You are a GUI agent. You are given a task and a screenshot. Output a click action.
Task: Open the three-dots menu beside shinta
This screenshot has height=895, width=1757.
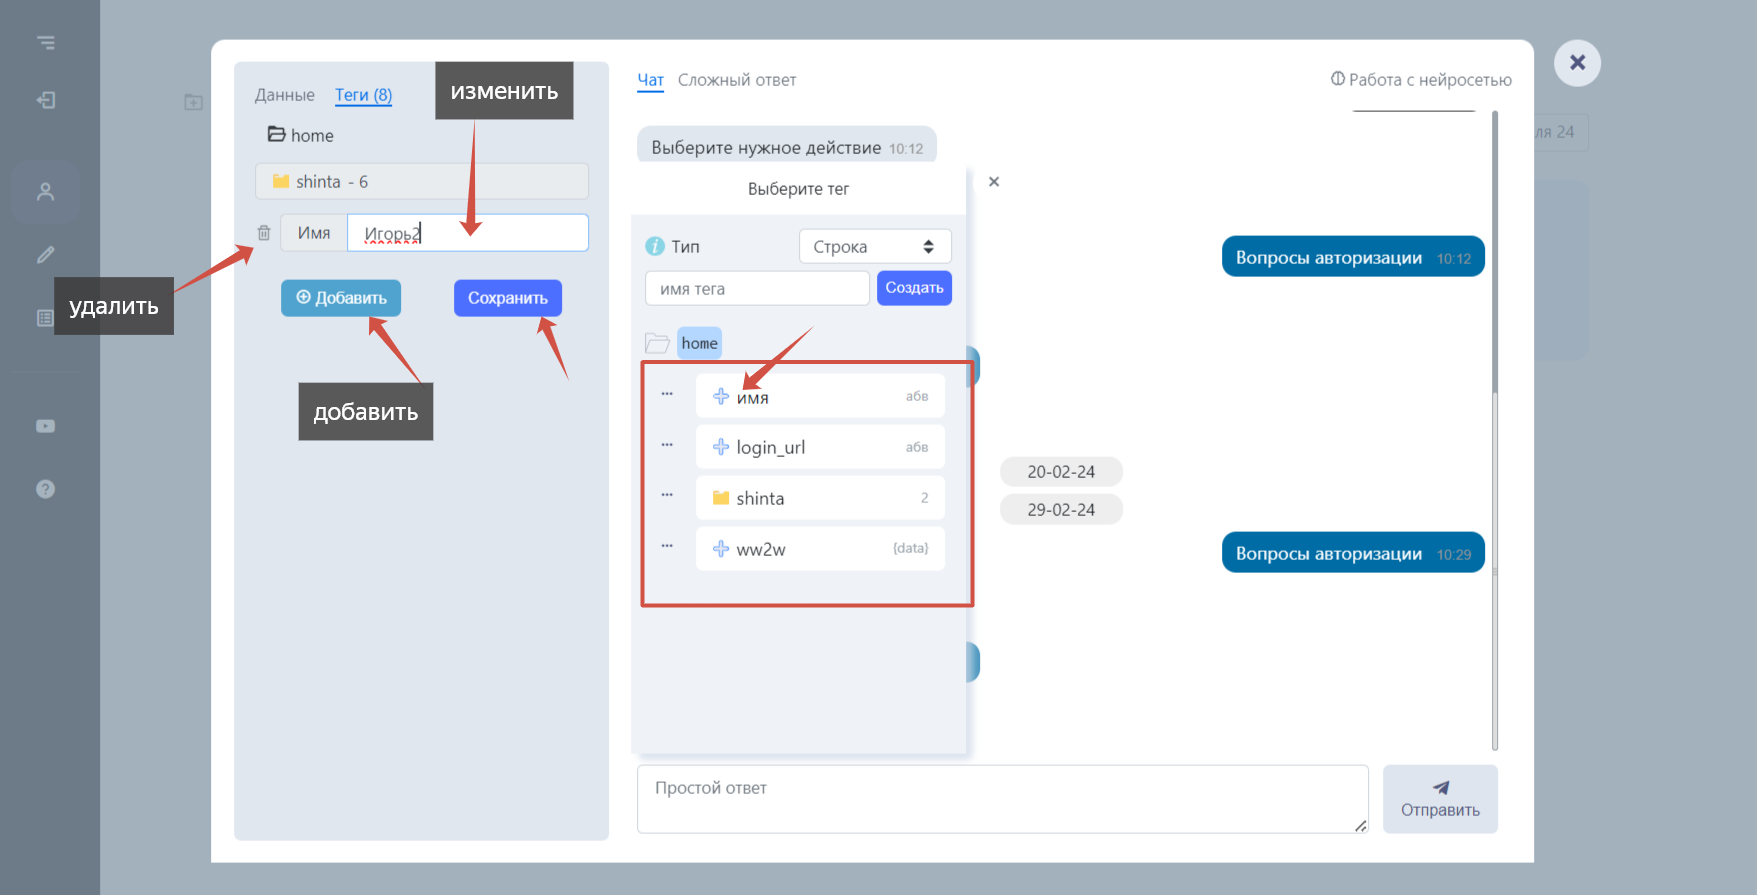pyautogui.click(x=667, y=495)
